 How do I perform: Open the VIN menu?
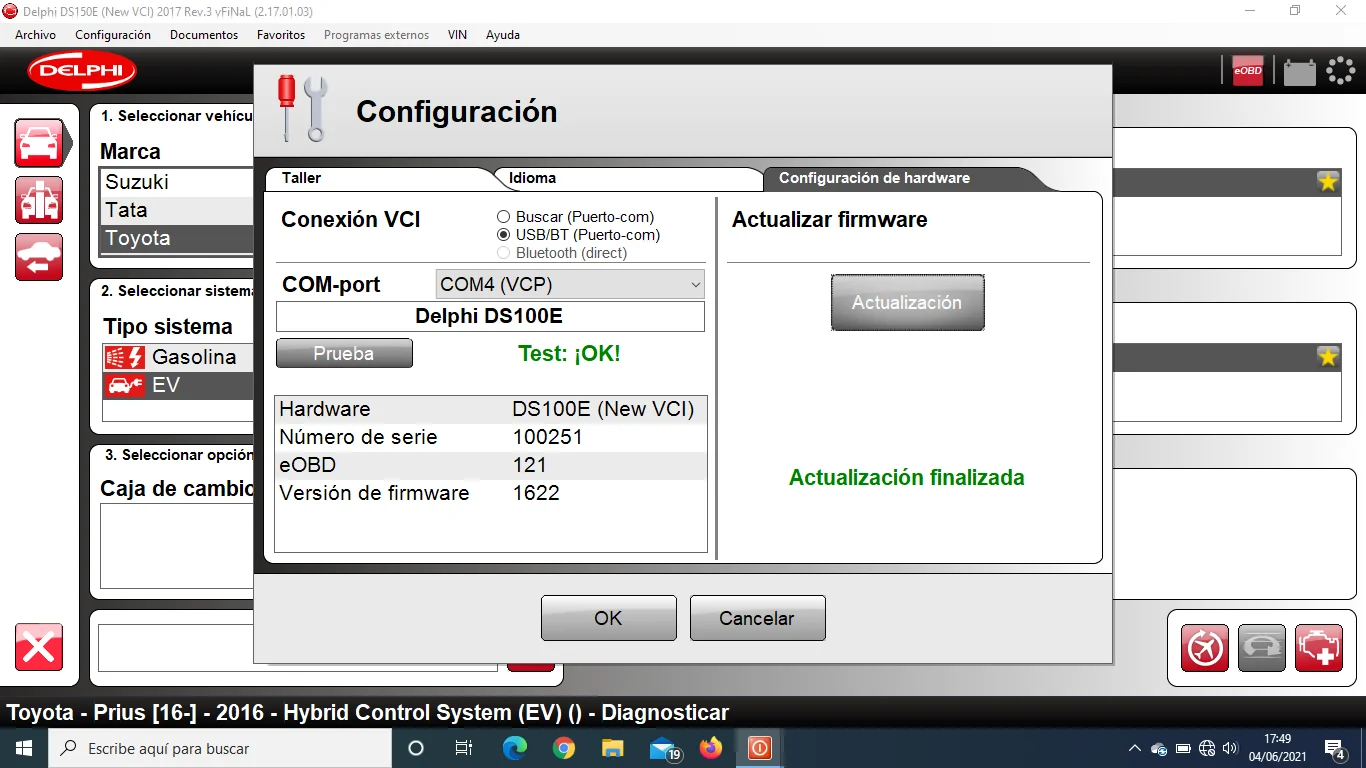pyautogui.click(x=457, y=35)
